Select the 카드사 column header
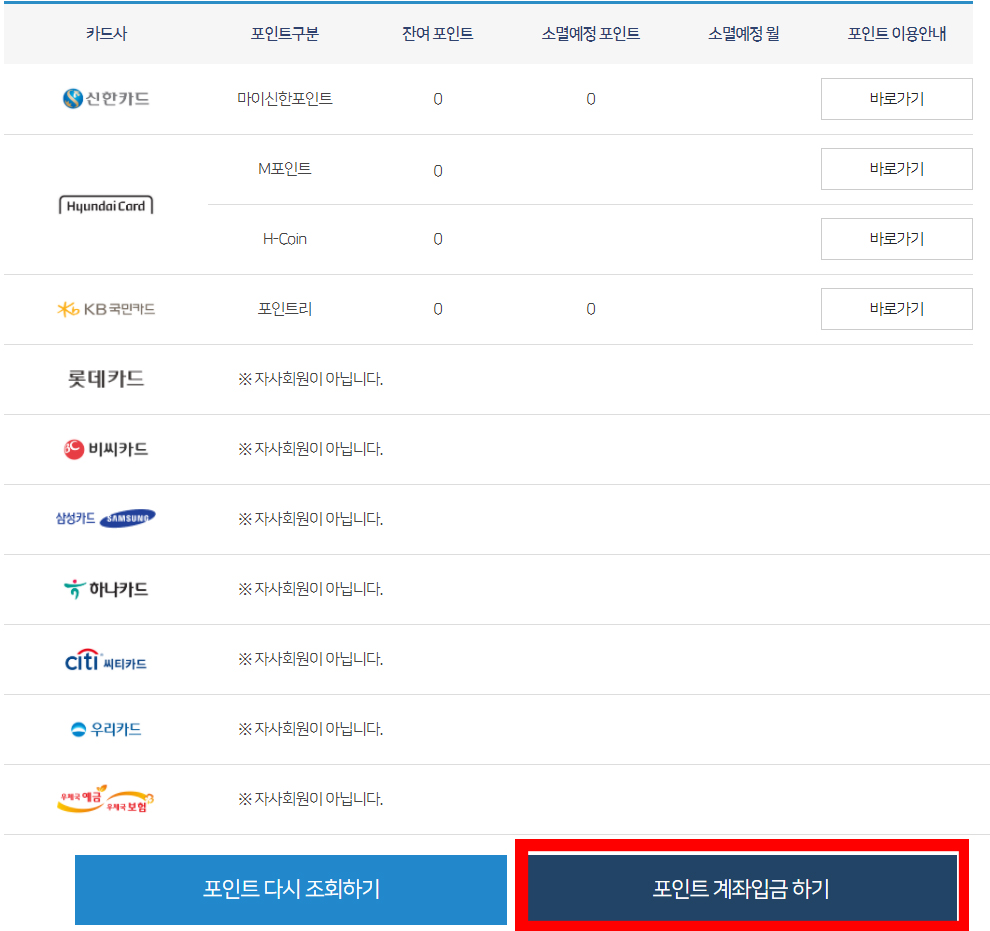 click(106, 33)
